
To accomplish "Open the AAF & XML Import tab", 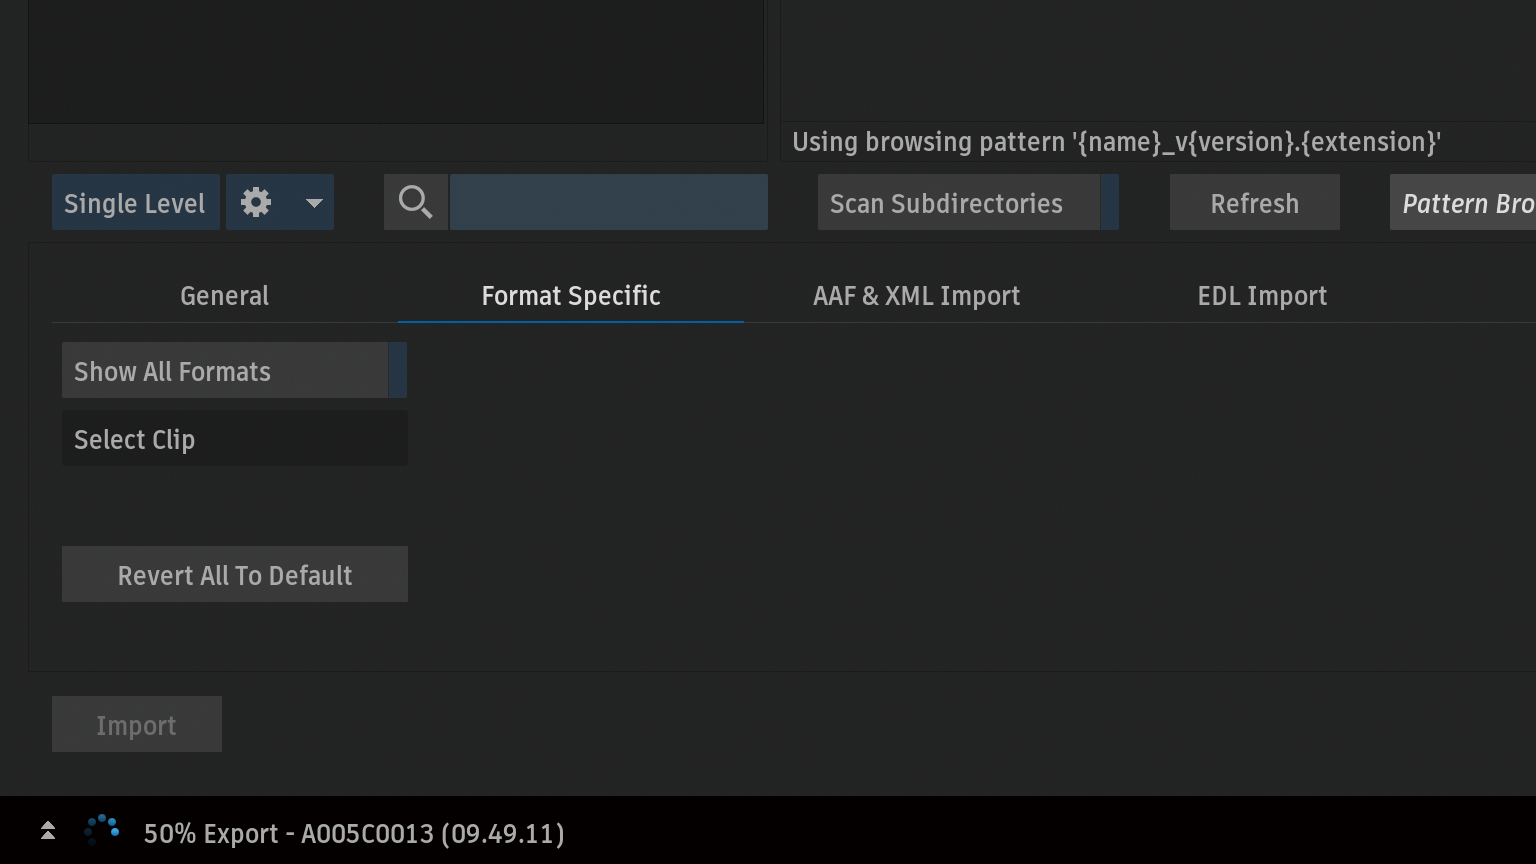I will (917, 296).
